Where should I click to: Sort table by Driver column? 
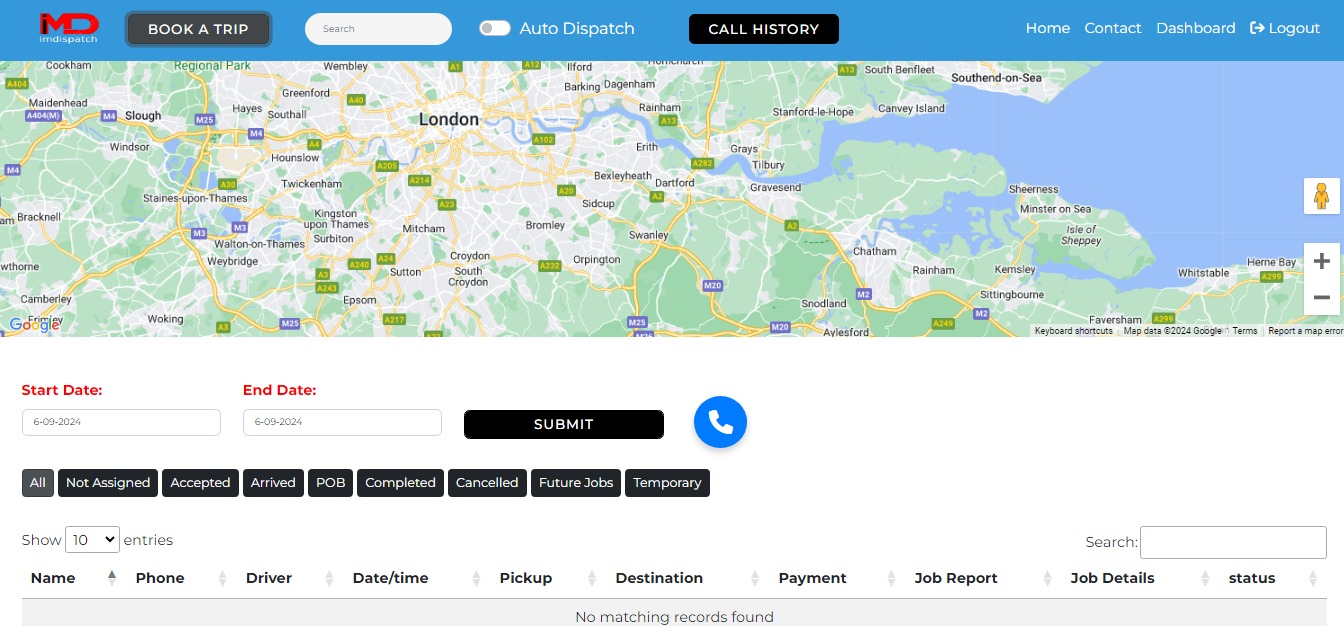[x=290, y=578]
